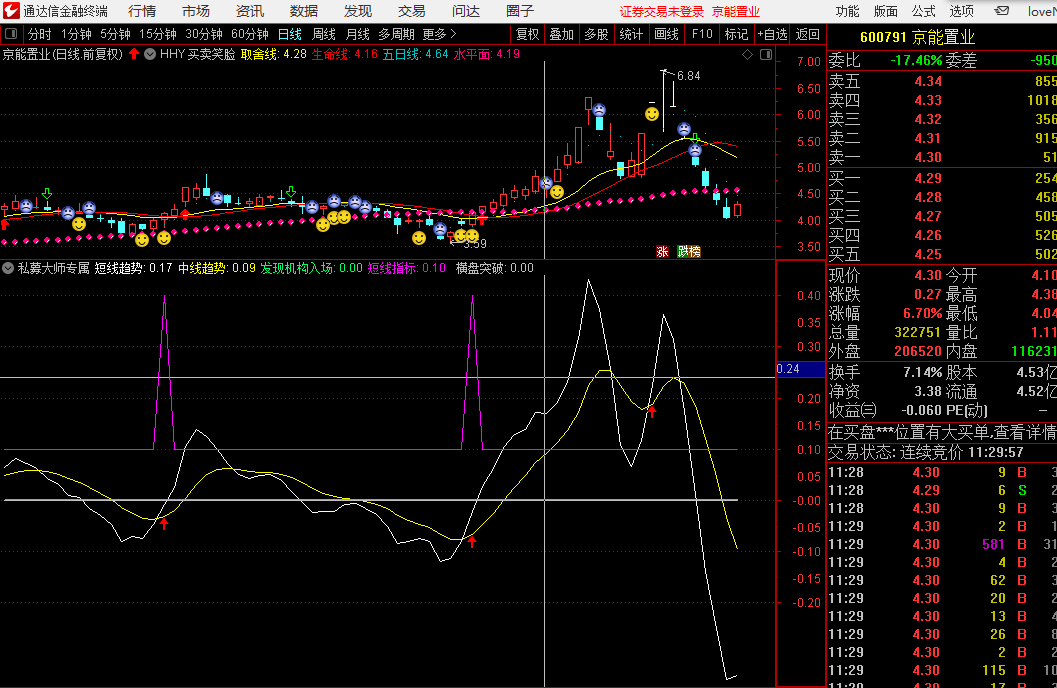
Task: Click the red 京能置业 label in the top bar
Action: pos(735,11)
